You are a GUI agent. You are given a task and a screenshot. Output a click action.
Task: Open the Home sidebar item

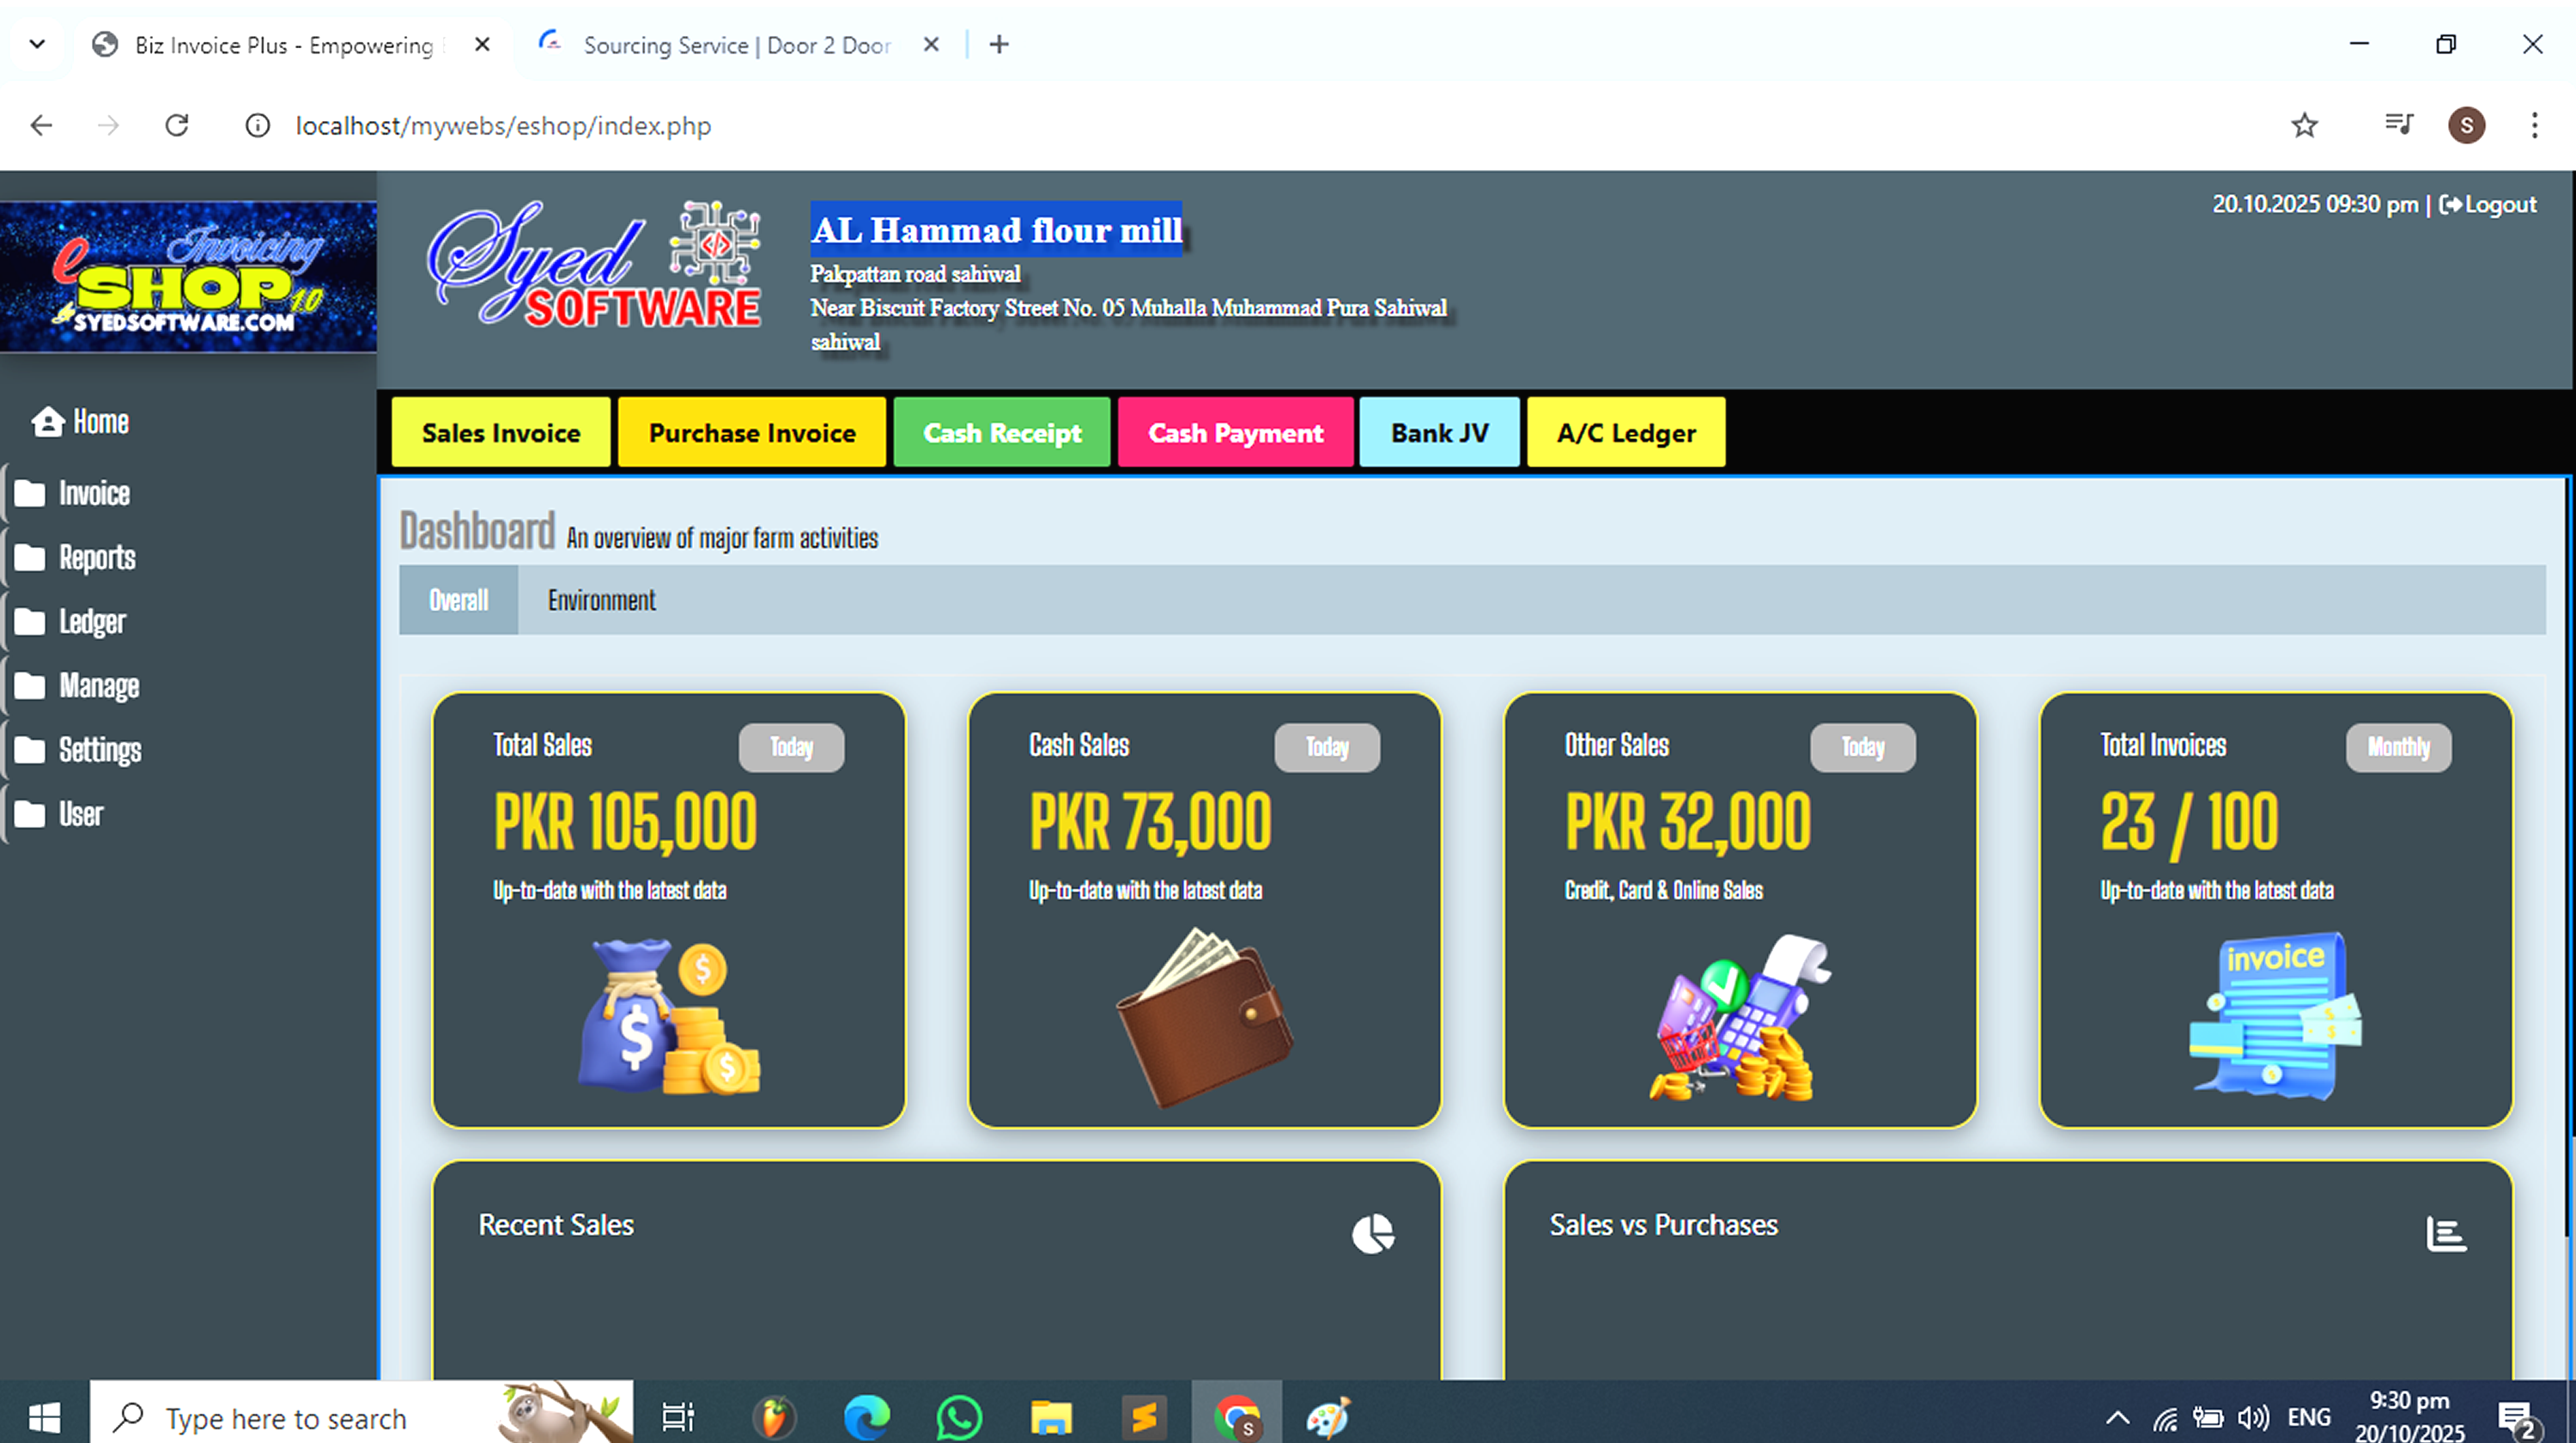80,422
